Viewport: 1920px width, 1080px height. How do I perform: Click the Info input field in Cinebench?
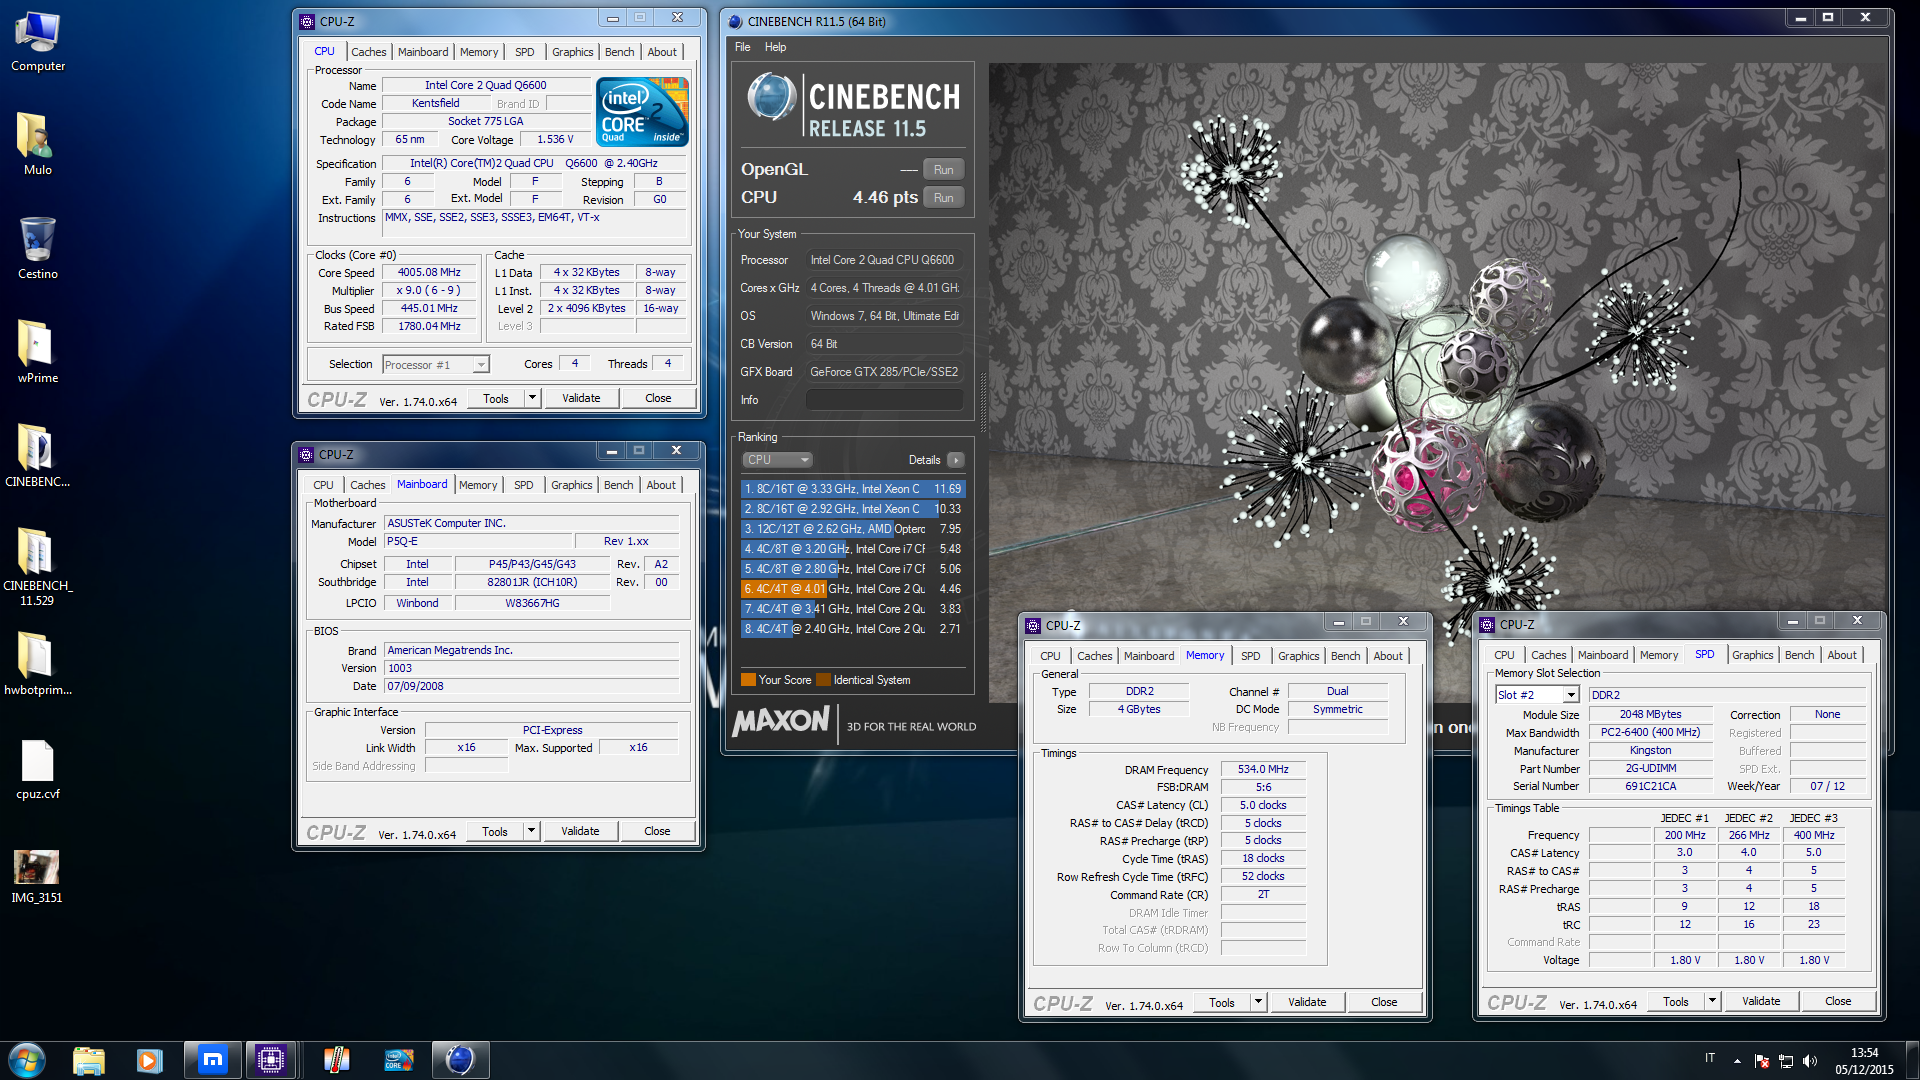[885, 400]
